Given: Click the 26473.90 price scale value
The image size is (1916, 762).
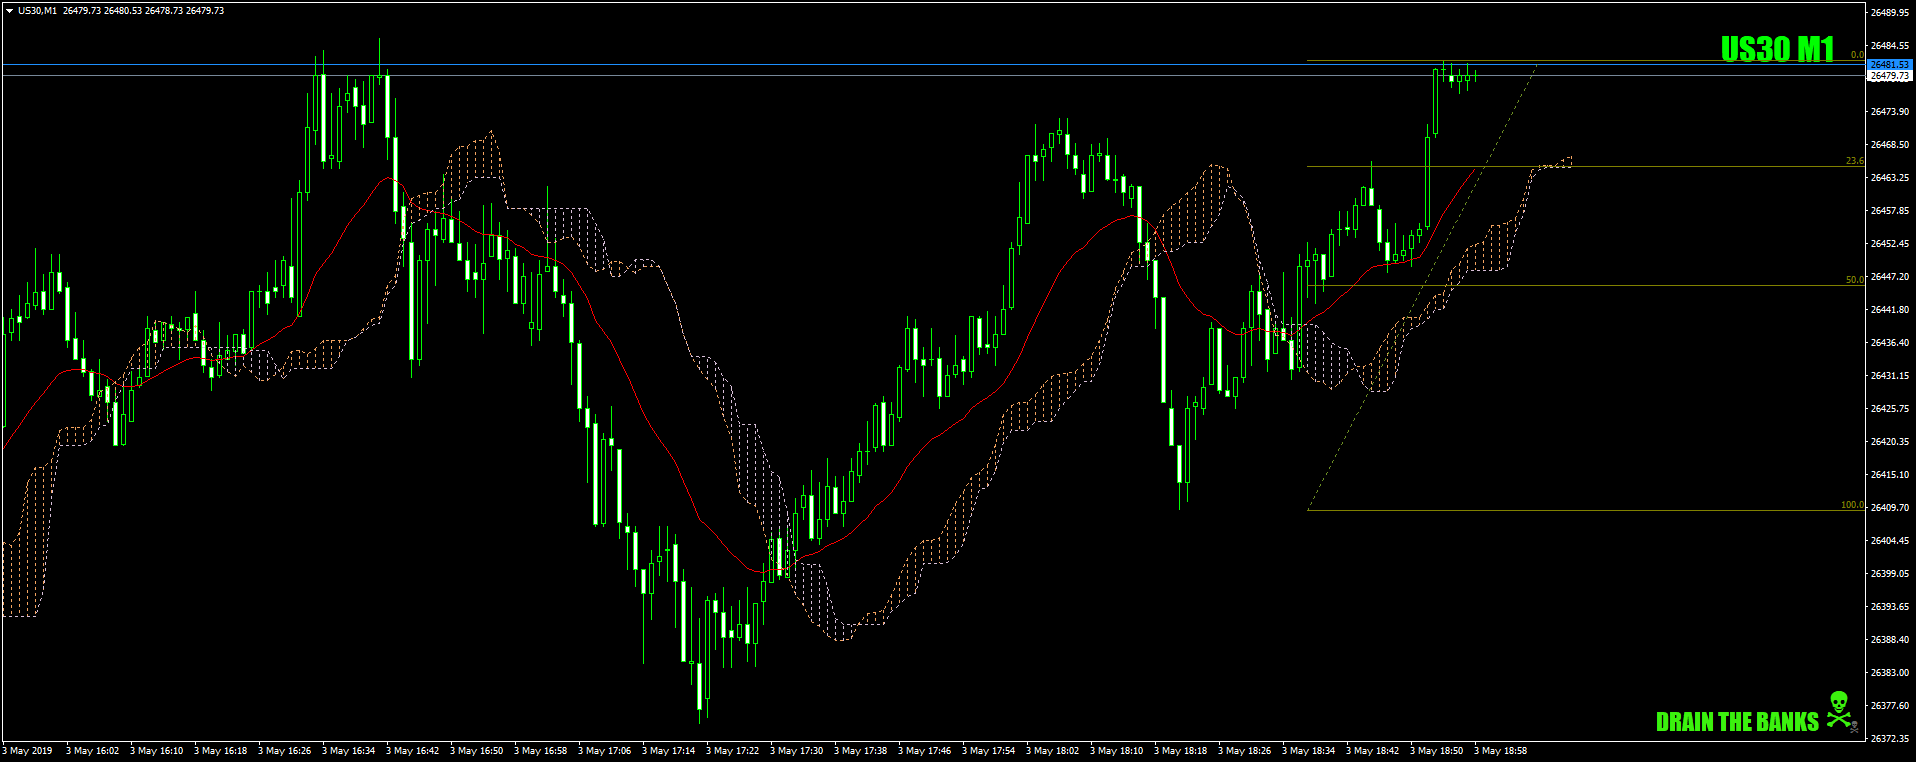Looking at the screenshot, I should (1890, 112).
